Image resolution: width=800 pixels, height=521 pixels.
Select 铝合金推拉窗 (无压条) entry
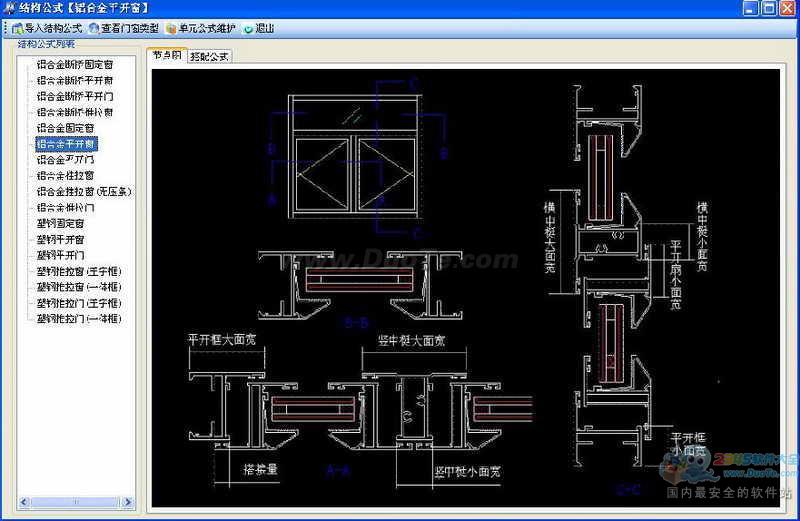coord(84,191)
